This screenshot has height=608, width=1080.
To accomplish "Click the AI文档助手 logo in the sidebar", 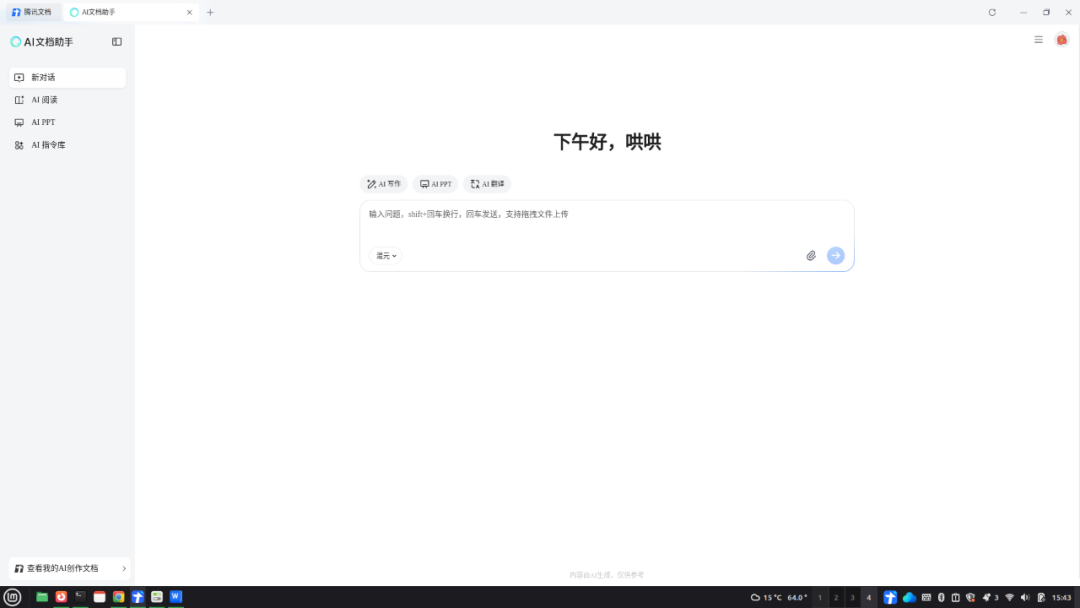I will click(x=42, y=42).
